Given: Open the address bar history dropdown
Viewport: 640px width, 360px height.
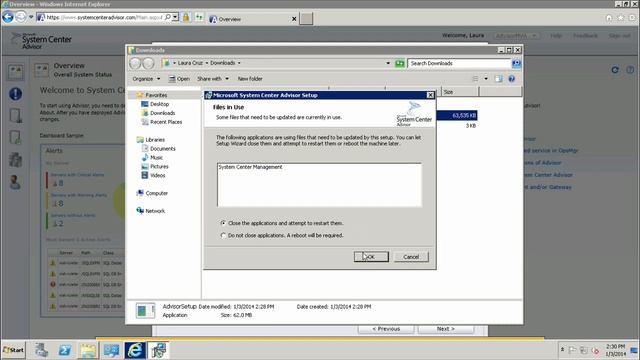Looking at the screenshot, I should click(x=388, y=63).
